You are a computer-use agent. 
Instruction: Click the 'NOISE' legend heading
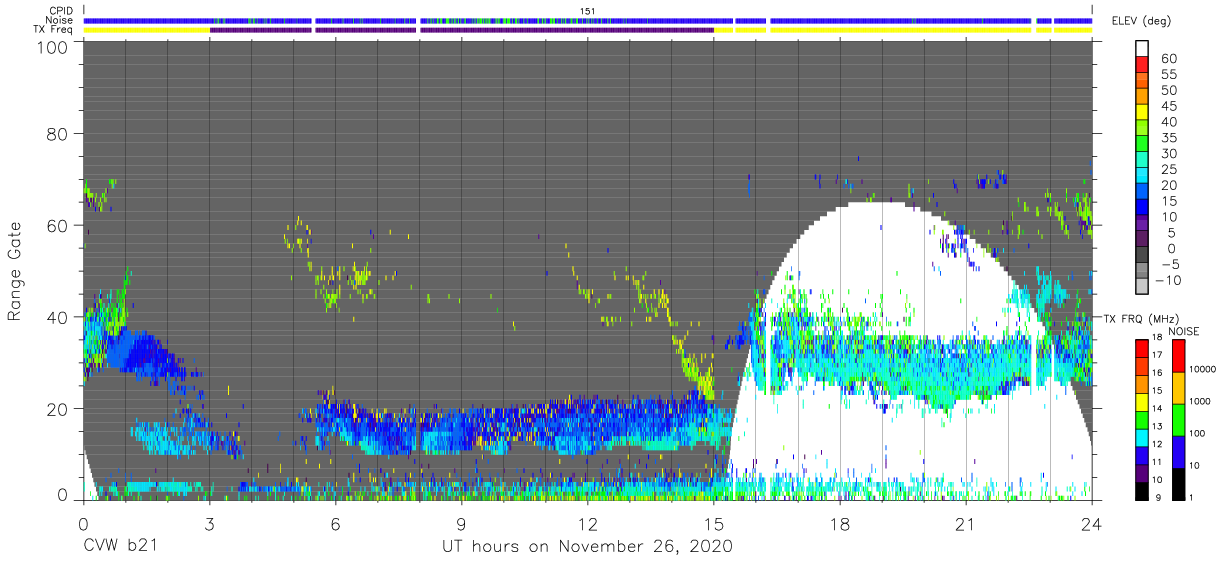point(1184,331)
